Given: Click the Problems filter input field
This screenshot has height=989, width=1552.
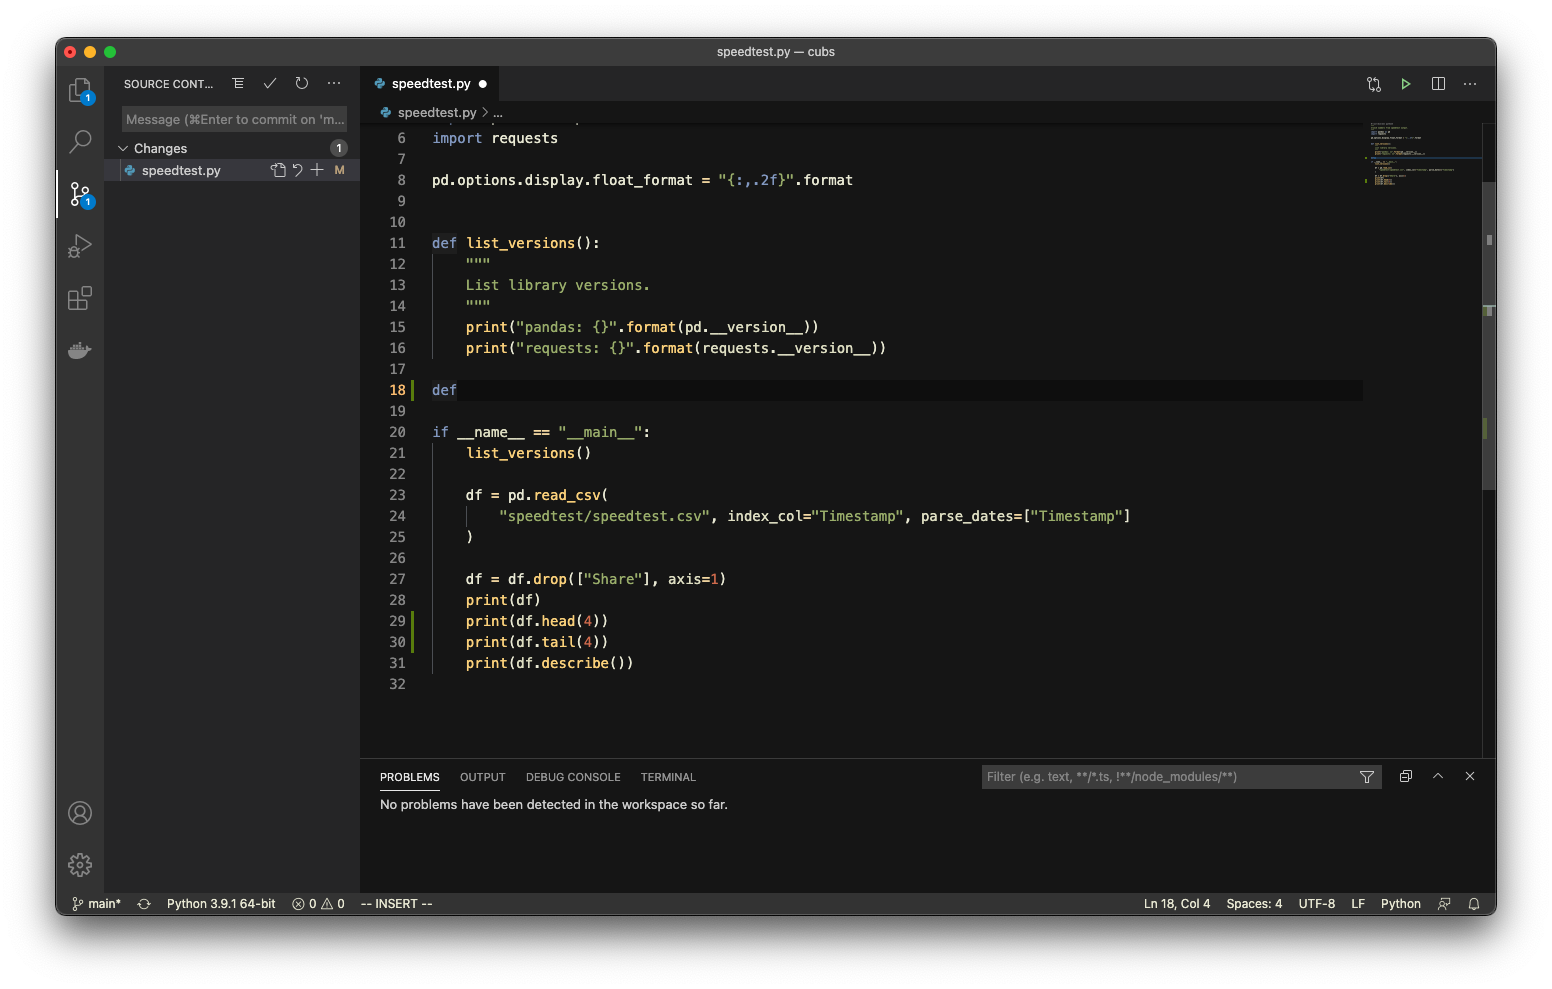Looking at the screenshot, I should pyautogui.click(x=1150, y=776).
